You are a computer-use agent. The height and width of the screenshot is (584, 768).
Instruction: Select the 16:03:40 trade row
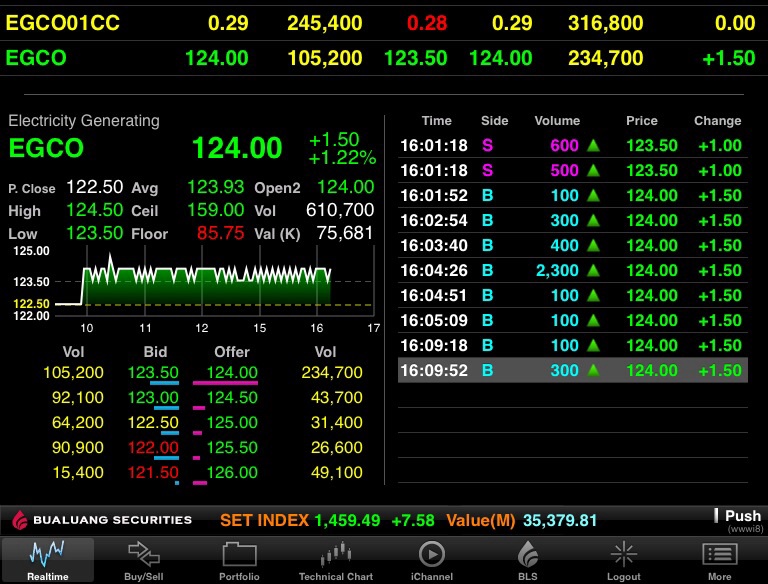[573, 245]
